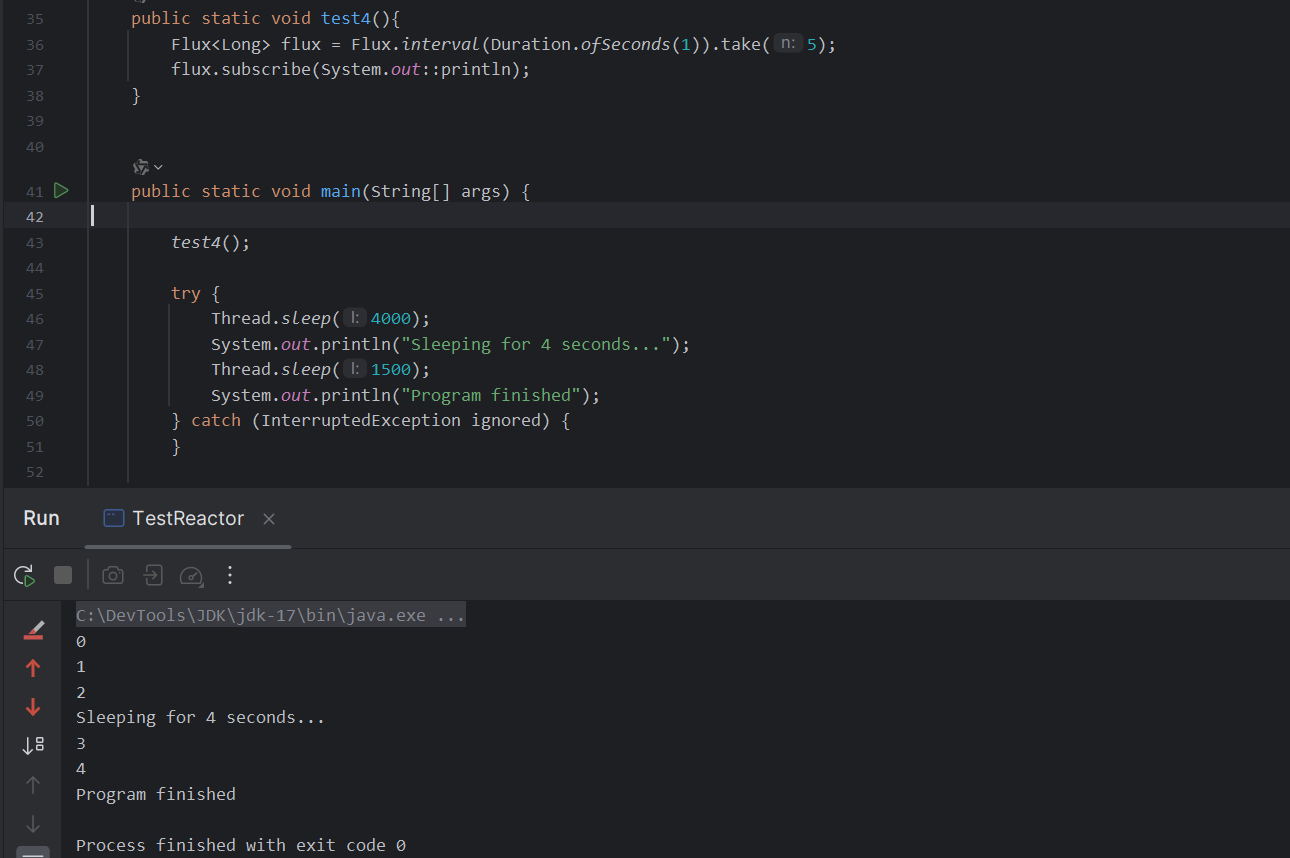This screenshot has height=858, width=1290.
Task: Click the exit/restore layout icon in the Run toolbar
Action: 152,575
